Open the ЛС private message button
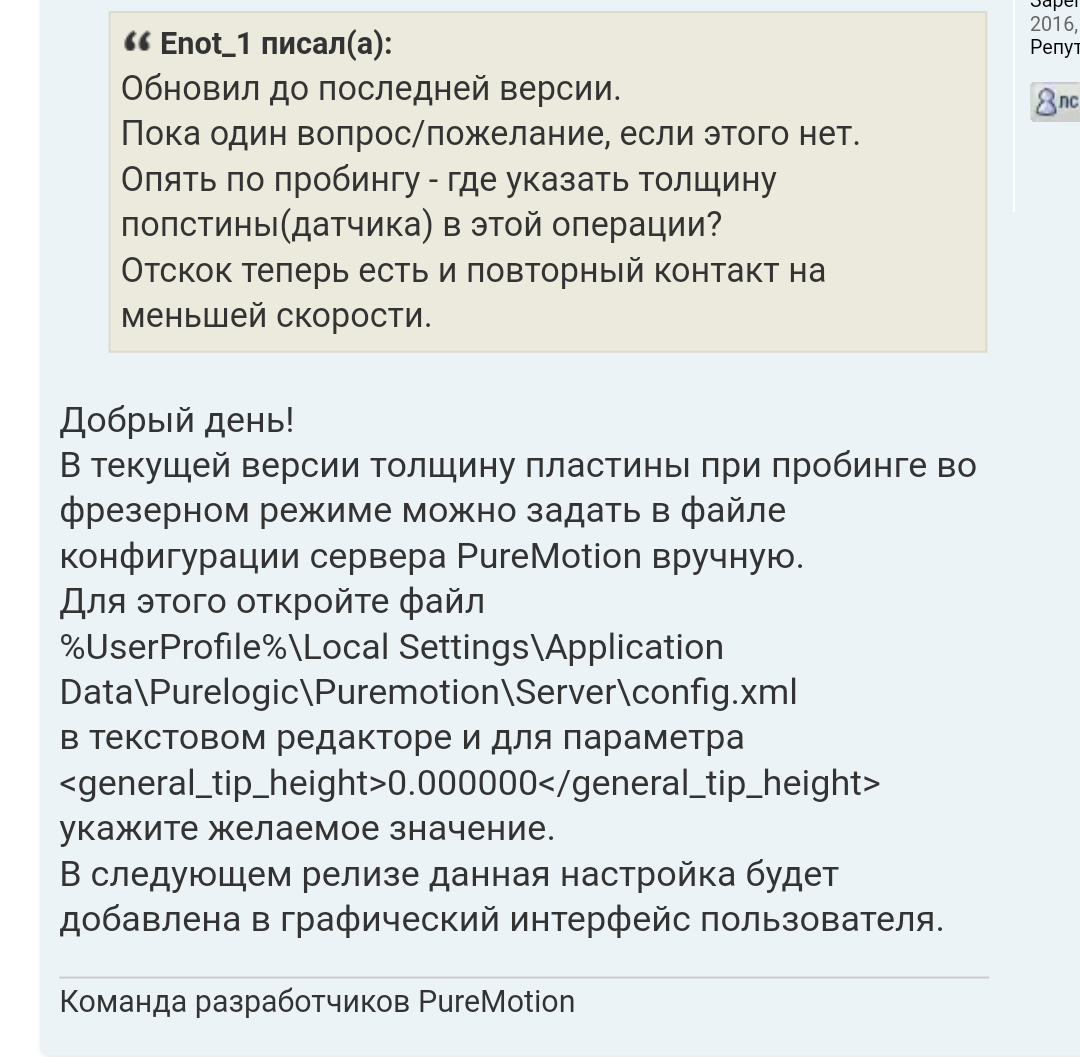The width and height of the screenshot is (1080, 1057). [x=1056, y=101]
